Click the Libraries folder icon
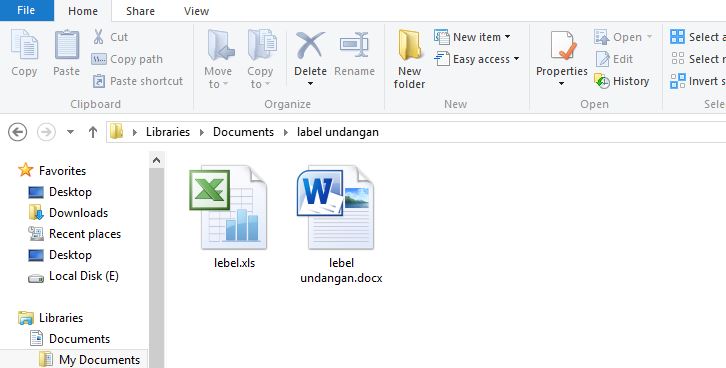Image resolution: width=726 pixels, height=368 pixels. point(25,318)
